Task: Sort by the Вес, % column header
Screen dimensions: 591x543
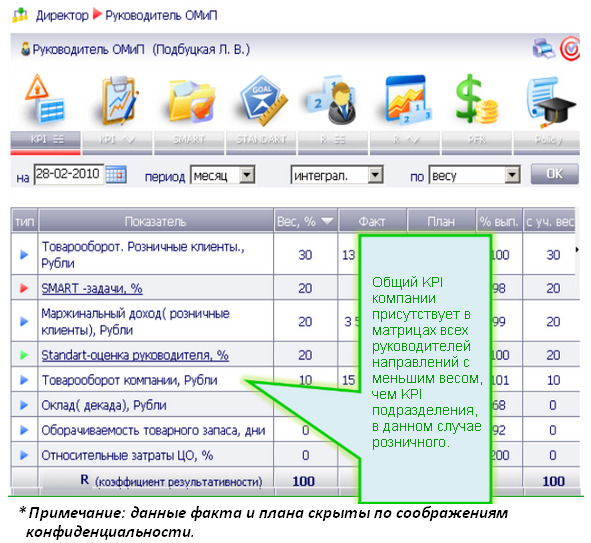Action: (x=305, y=221)
